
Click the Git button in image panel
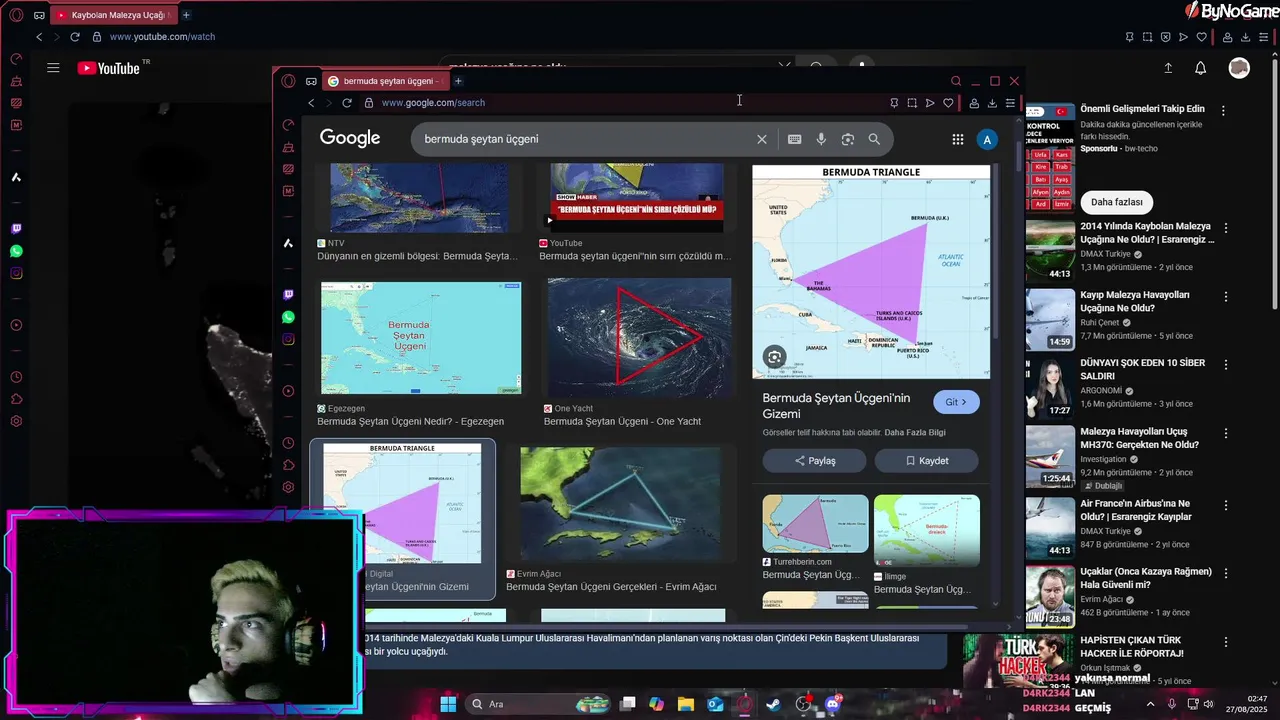pyautogui.click(x=956, y=402)
